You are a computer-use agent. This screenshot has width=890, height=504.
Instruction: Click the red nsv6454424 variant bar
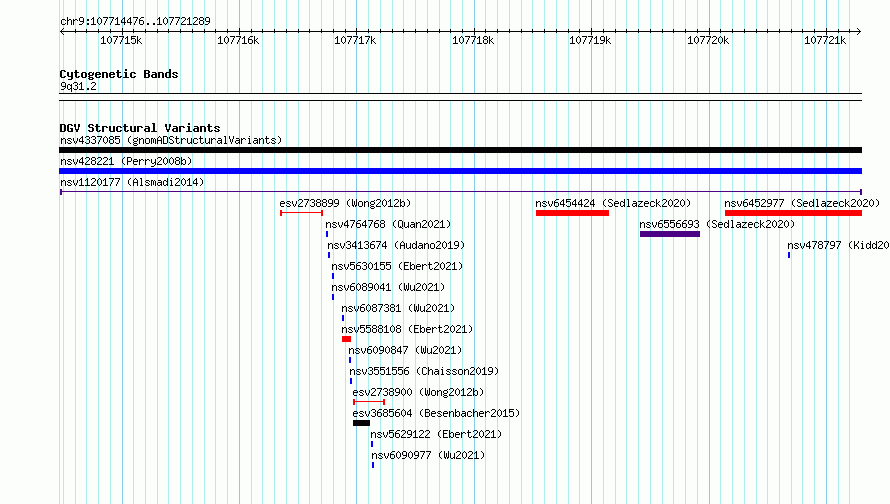pos(572,213)
